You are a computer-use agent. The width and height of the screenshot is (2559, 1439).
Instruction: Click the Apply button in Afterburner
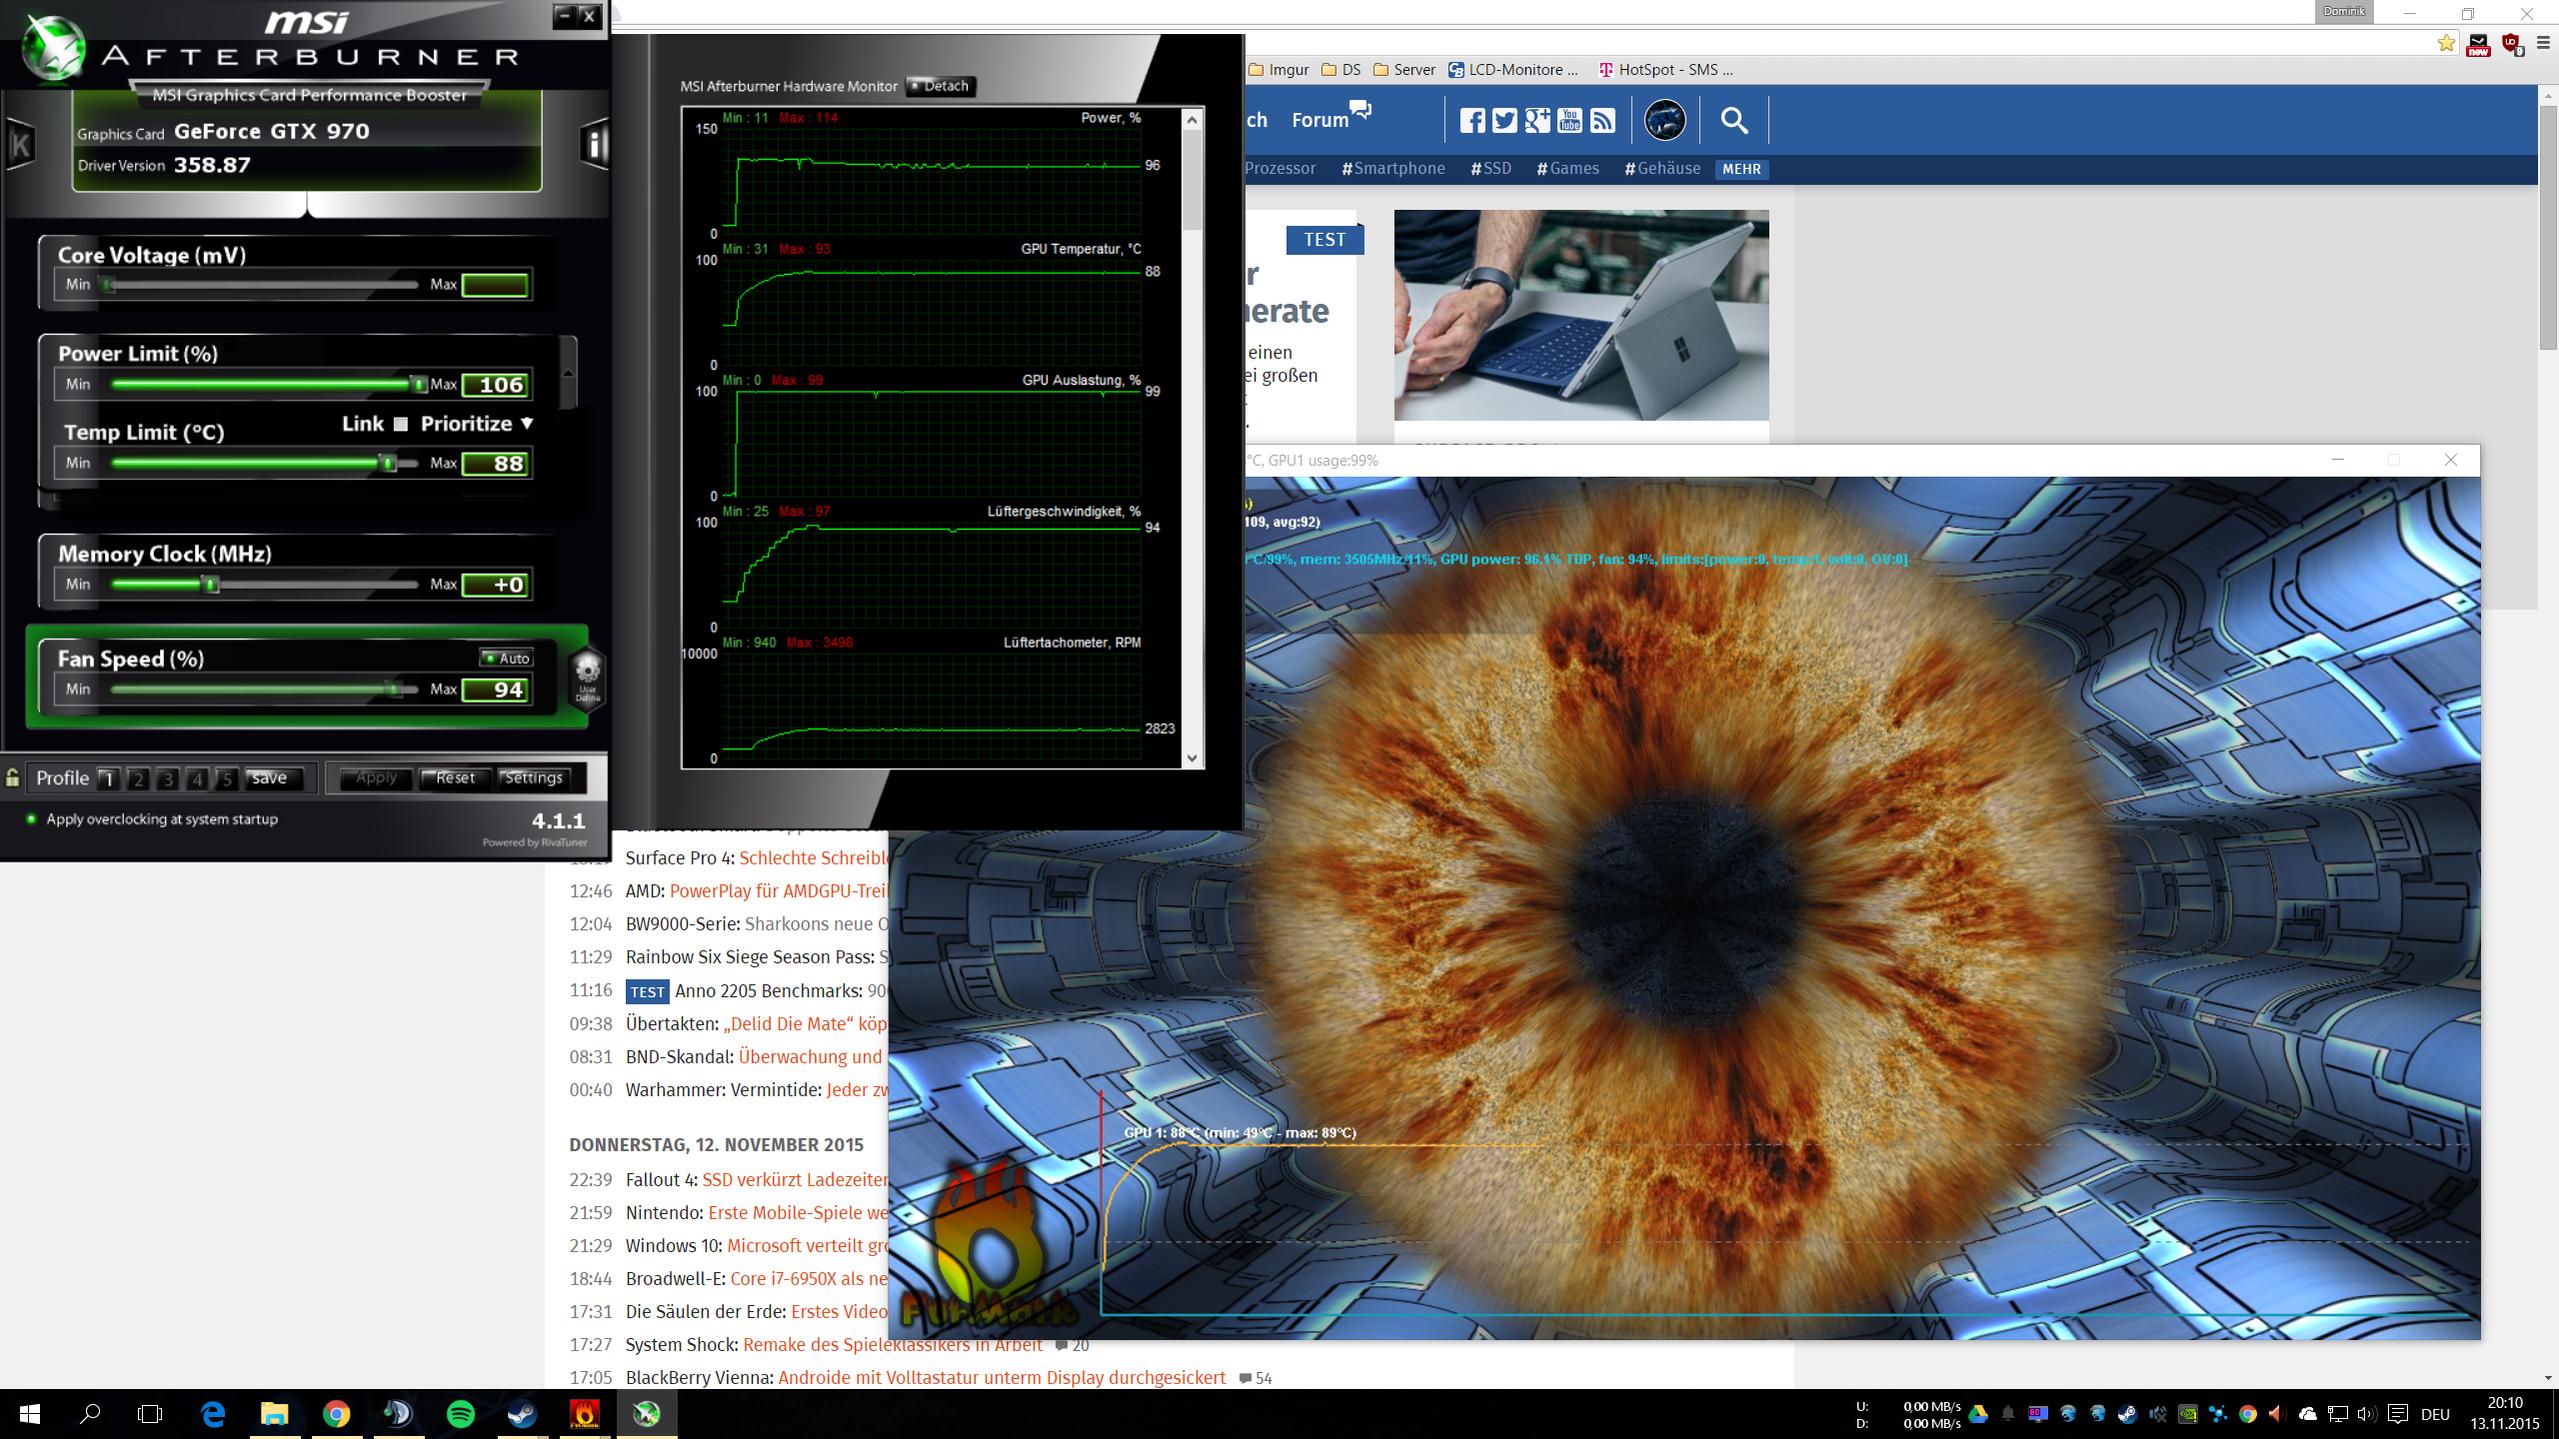pyautogui.click(x=376, y=778)
